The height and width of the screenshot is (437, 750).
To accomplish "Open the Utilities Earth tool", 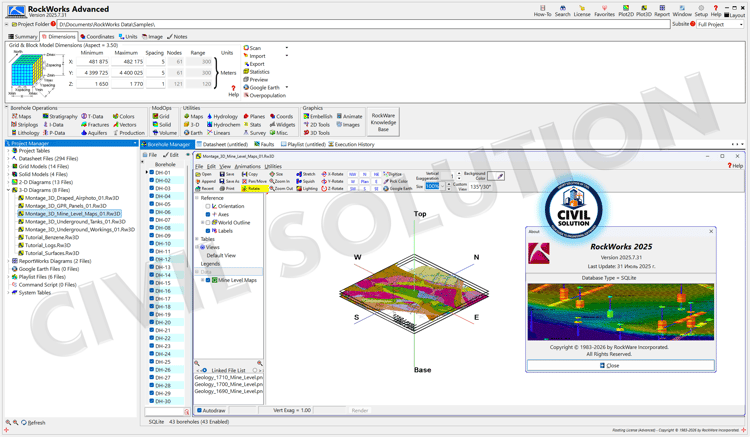I will coord(193,133).
